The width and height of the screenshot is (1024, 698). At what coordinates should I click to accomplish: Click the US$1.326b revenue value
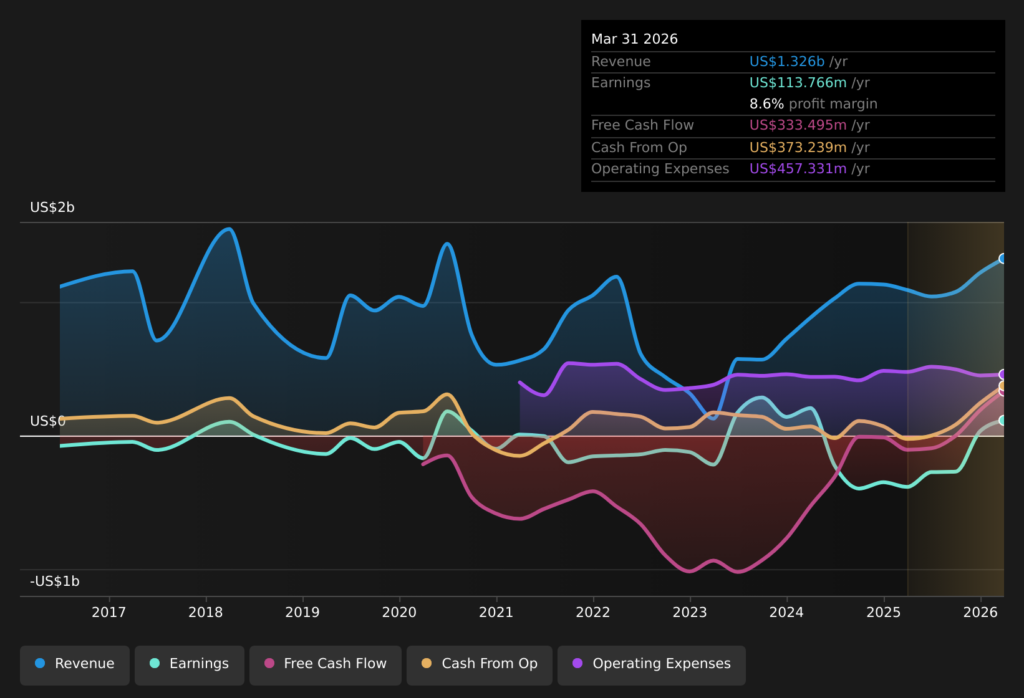(787, 61)
